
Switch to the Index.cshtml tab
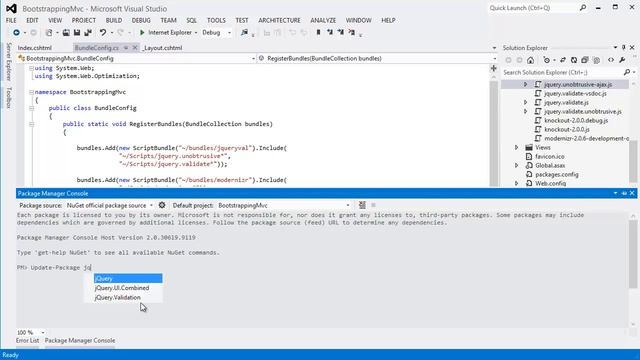point(35,48)
